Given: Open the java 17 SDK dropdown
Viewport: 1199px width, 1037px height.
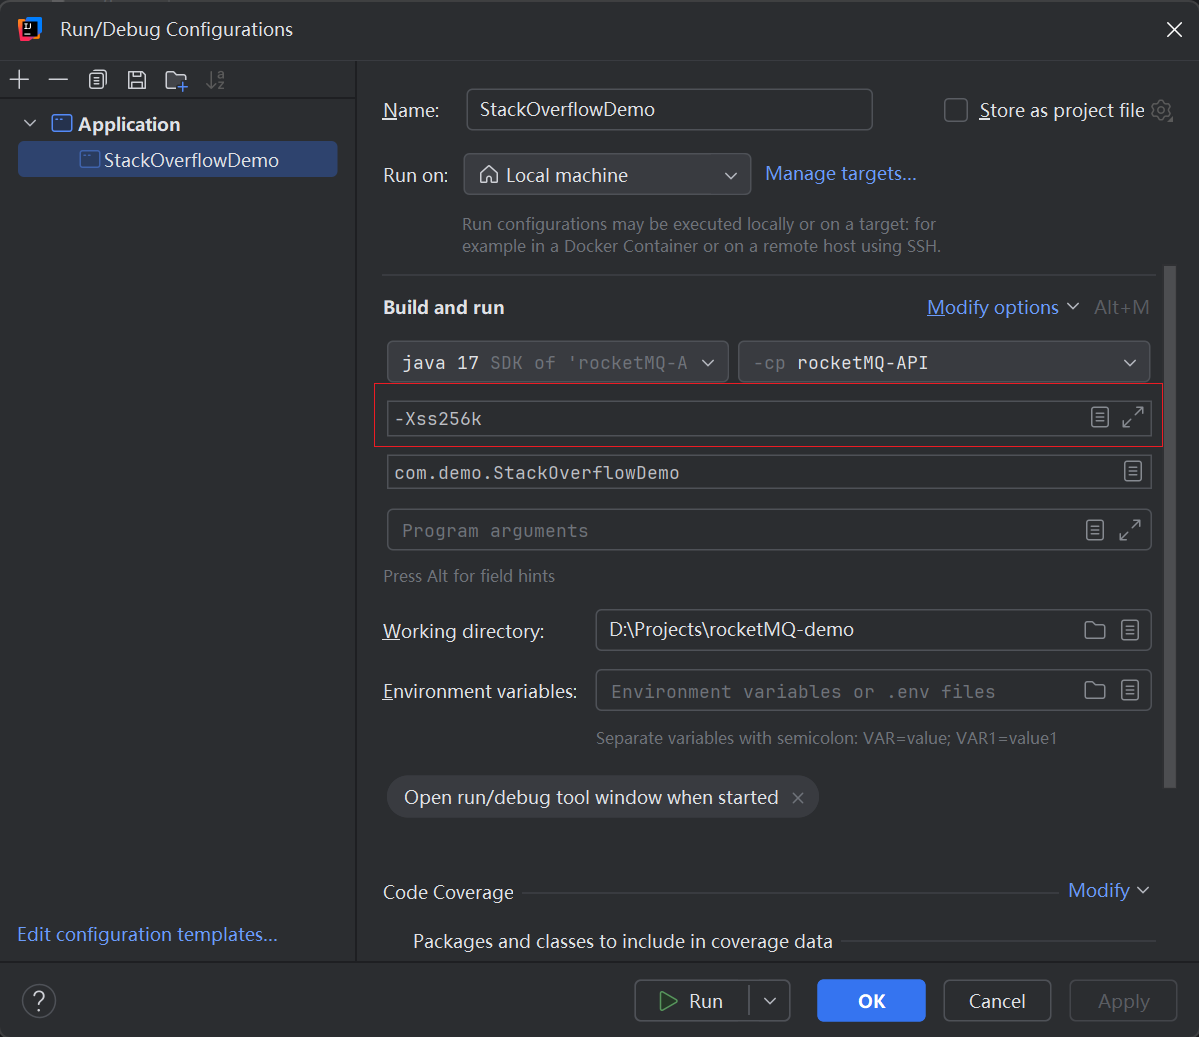Looking at the screenshot, I should coord(557,363).
